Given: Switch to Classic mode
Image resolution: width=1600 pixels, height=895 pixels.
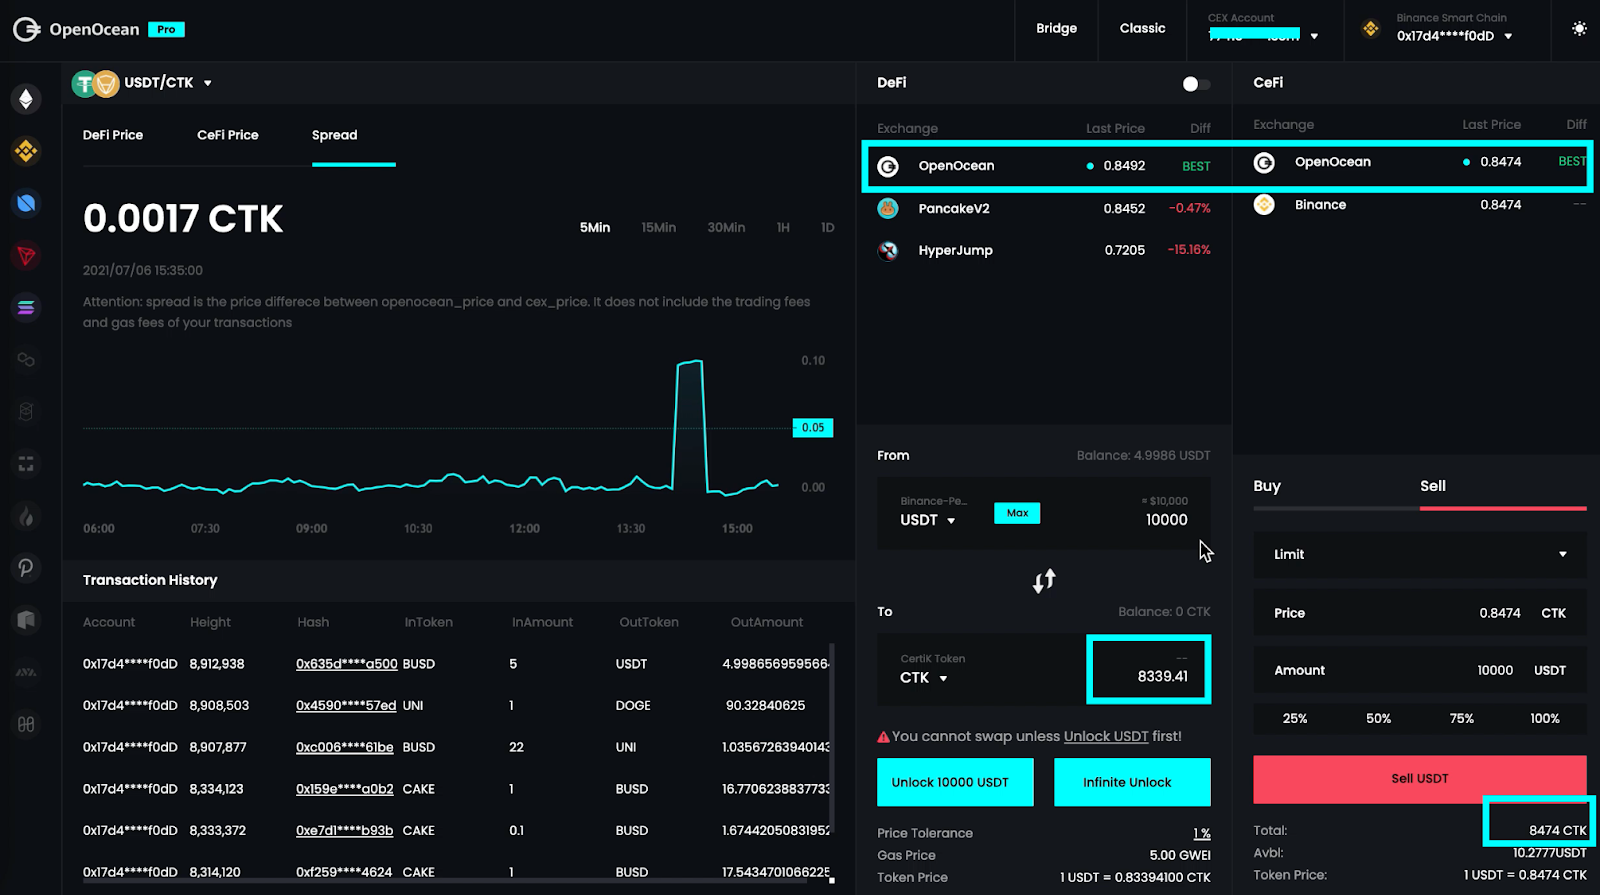Looking at the screenshot, I should 1143,28.
